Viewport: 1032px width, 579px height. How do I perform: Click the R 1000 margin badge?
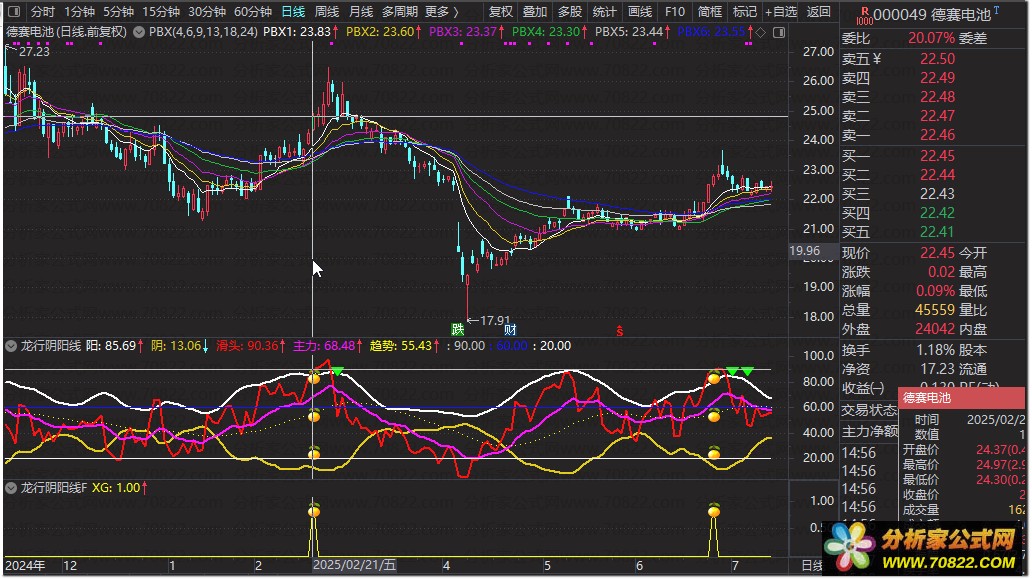coord(865,16)
